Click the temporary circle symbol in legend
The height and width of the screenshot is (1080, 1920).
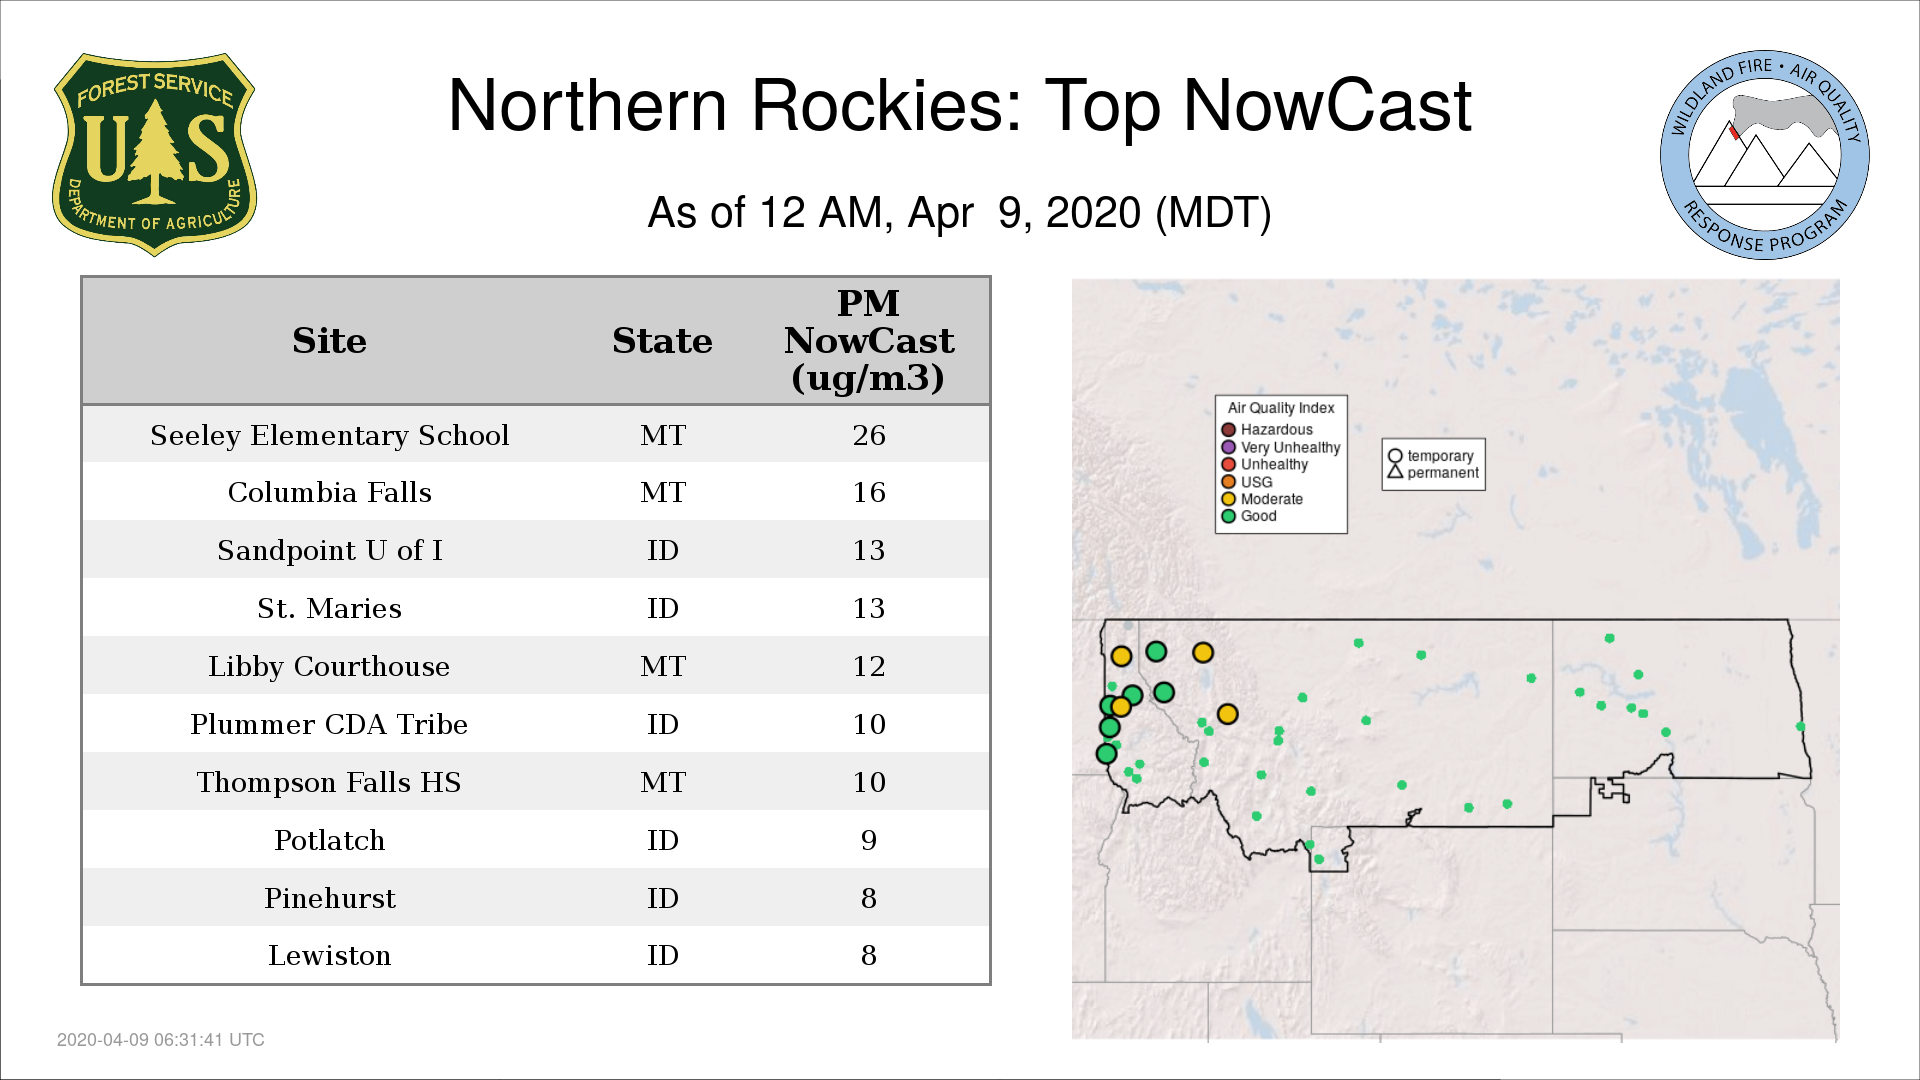coord(1395,456)
